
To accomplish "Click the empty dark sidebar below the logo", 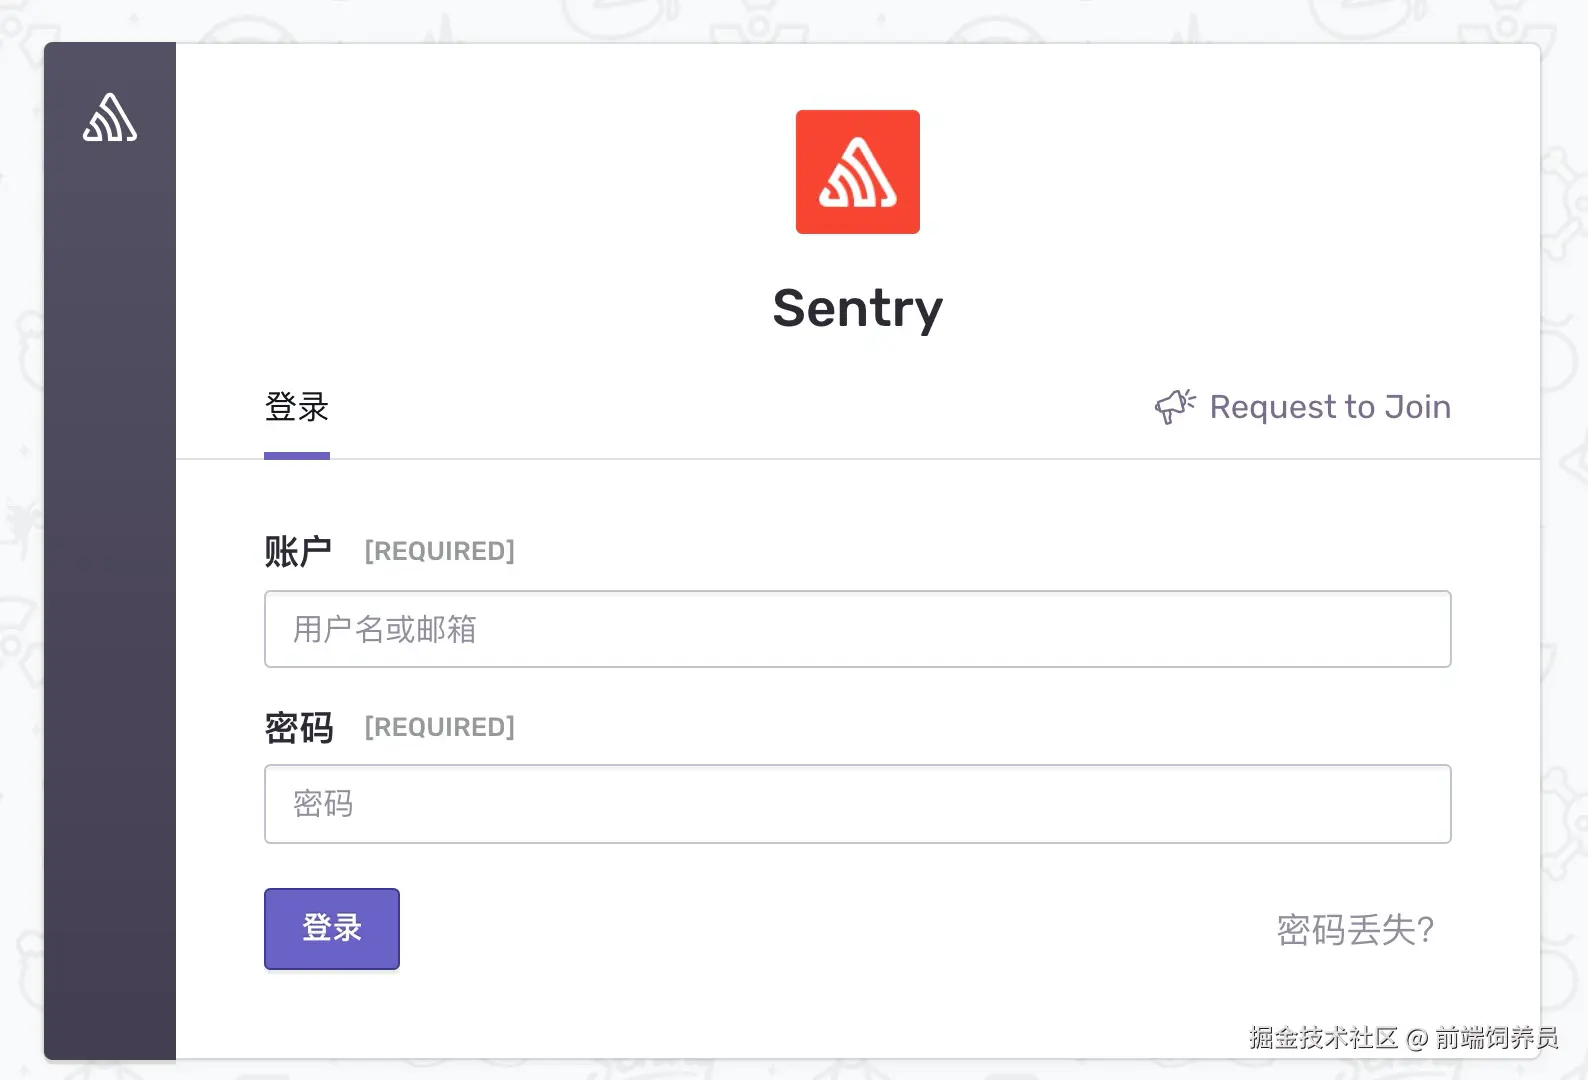I will 110,600.
